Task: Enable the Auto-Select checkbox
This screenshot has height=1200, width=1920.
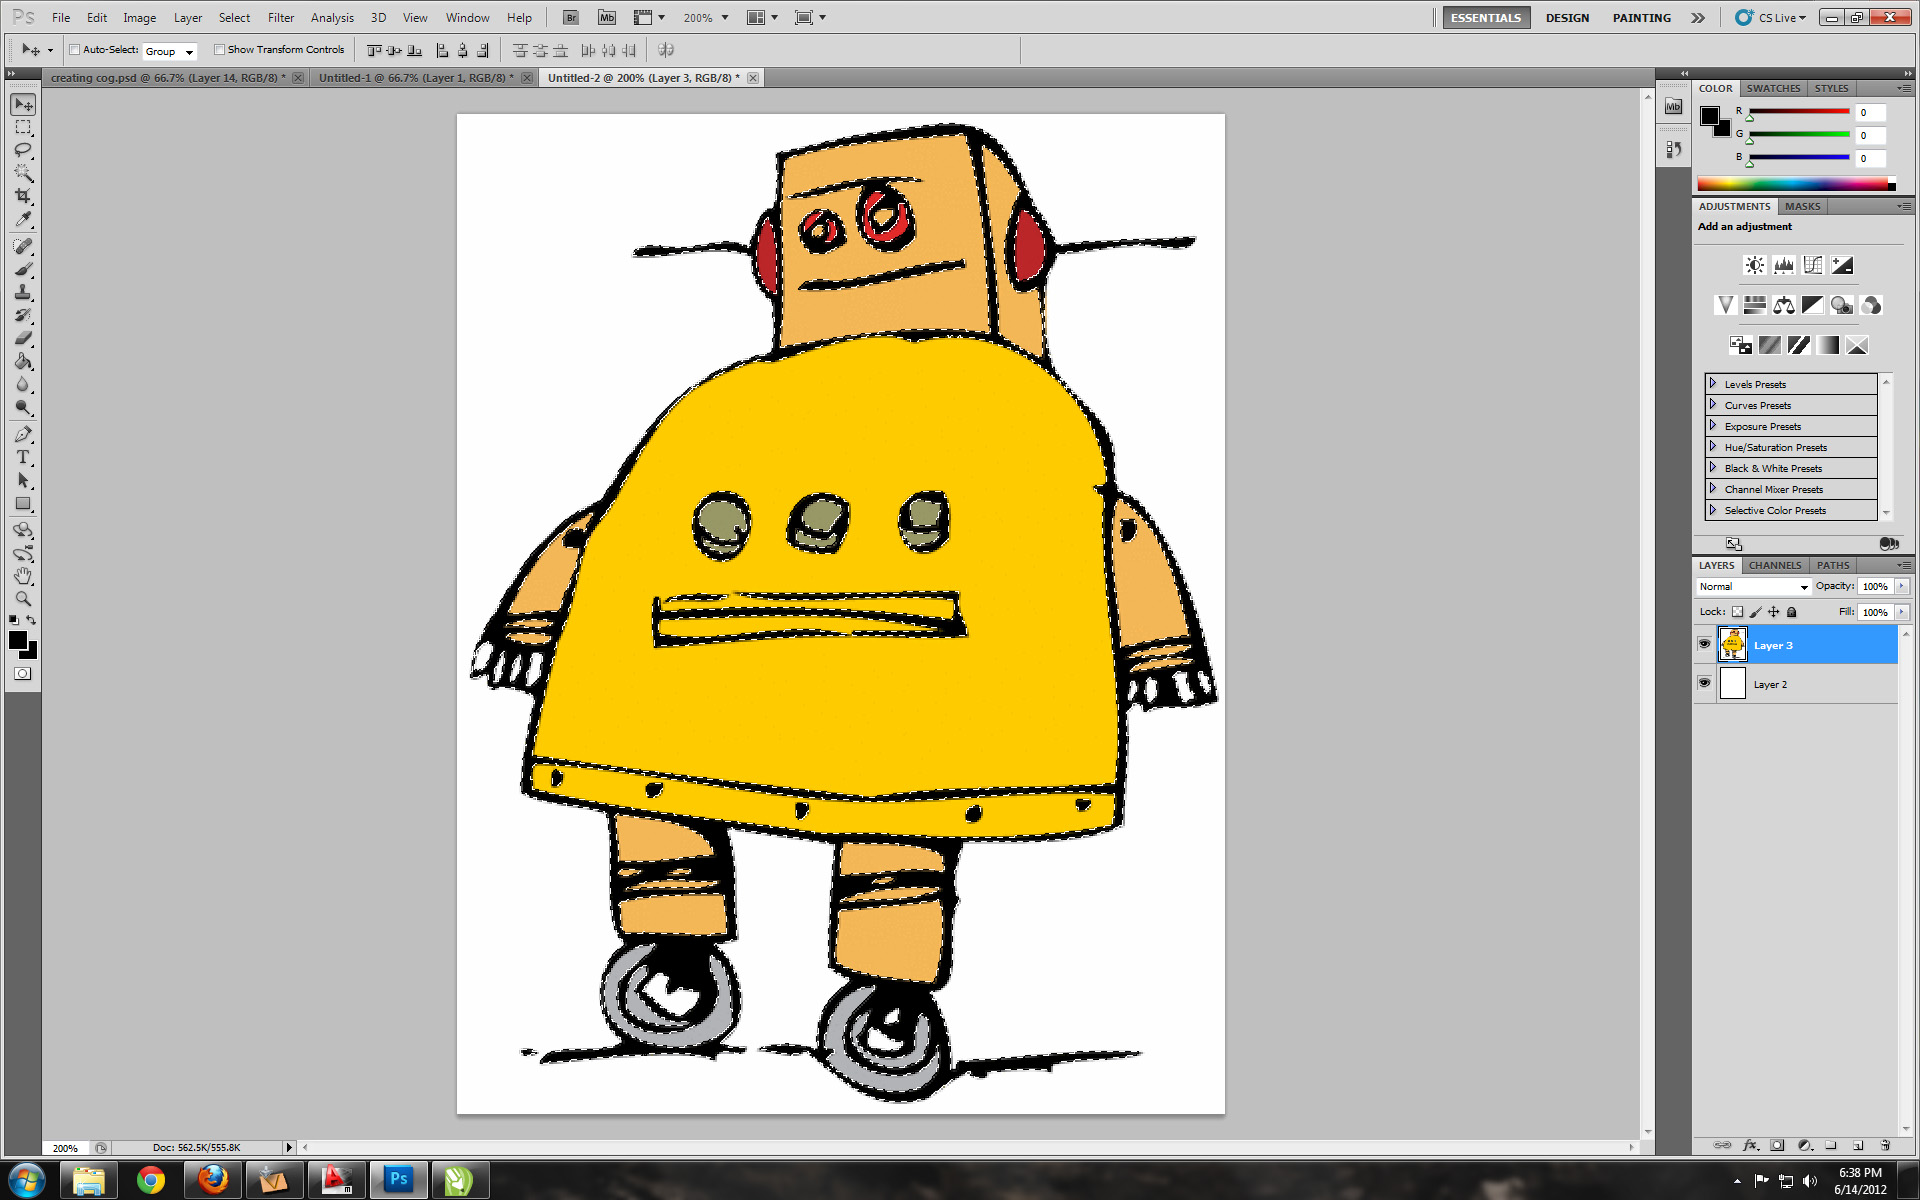Action: [75, 50]
